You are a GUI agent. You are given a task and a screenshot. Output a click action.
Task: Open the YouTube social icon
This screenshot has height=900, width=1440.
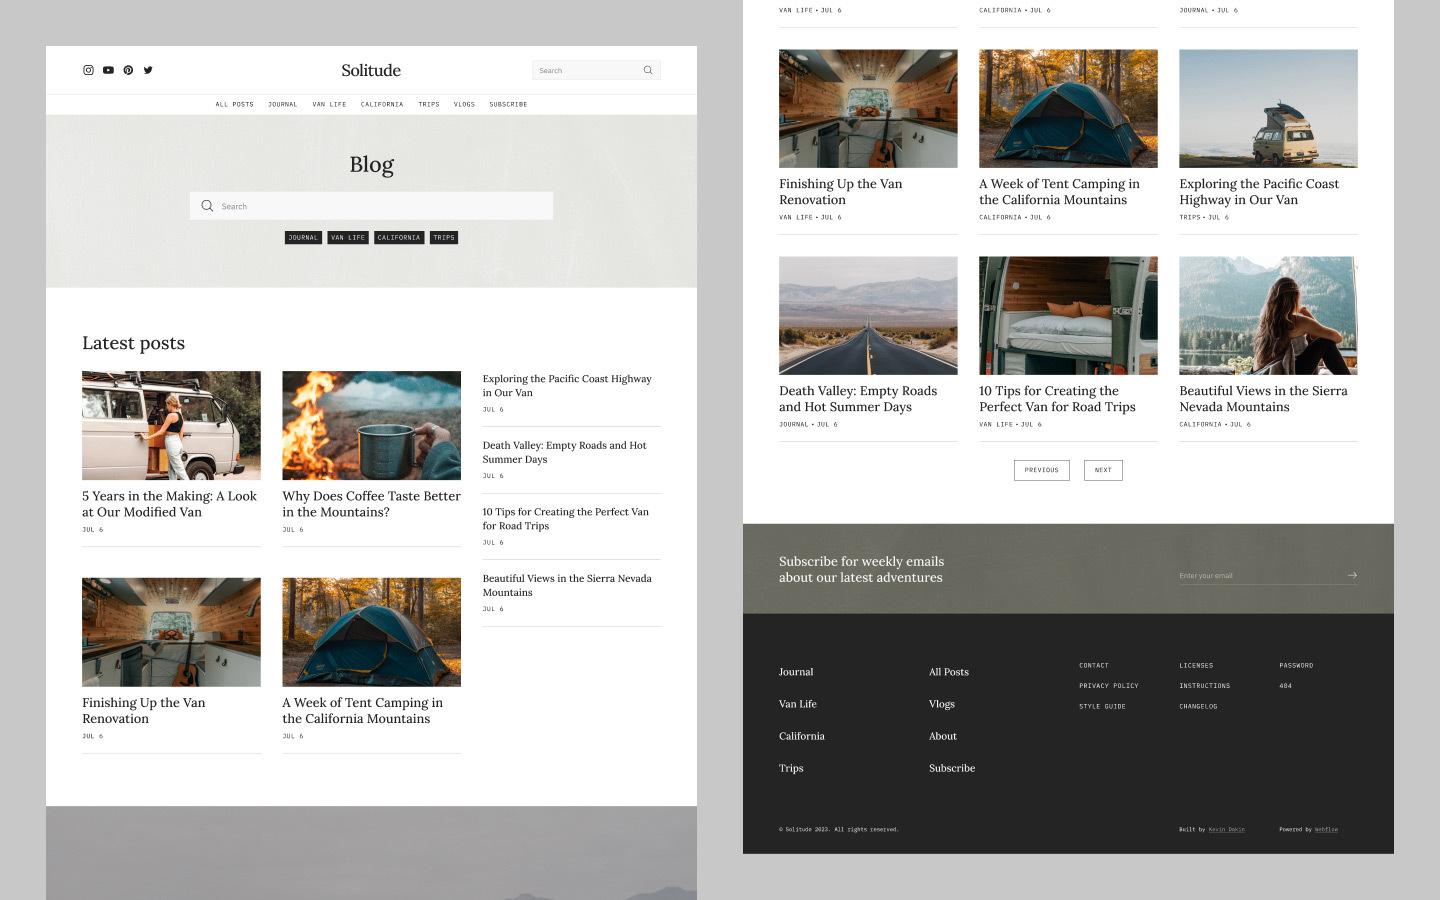108,70
